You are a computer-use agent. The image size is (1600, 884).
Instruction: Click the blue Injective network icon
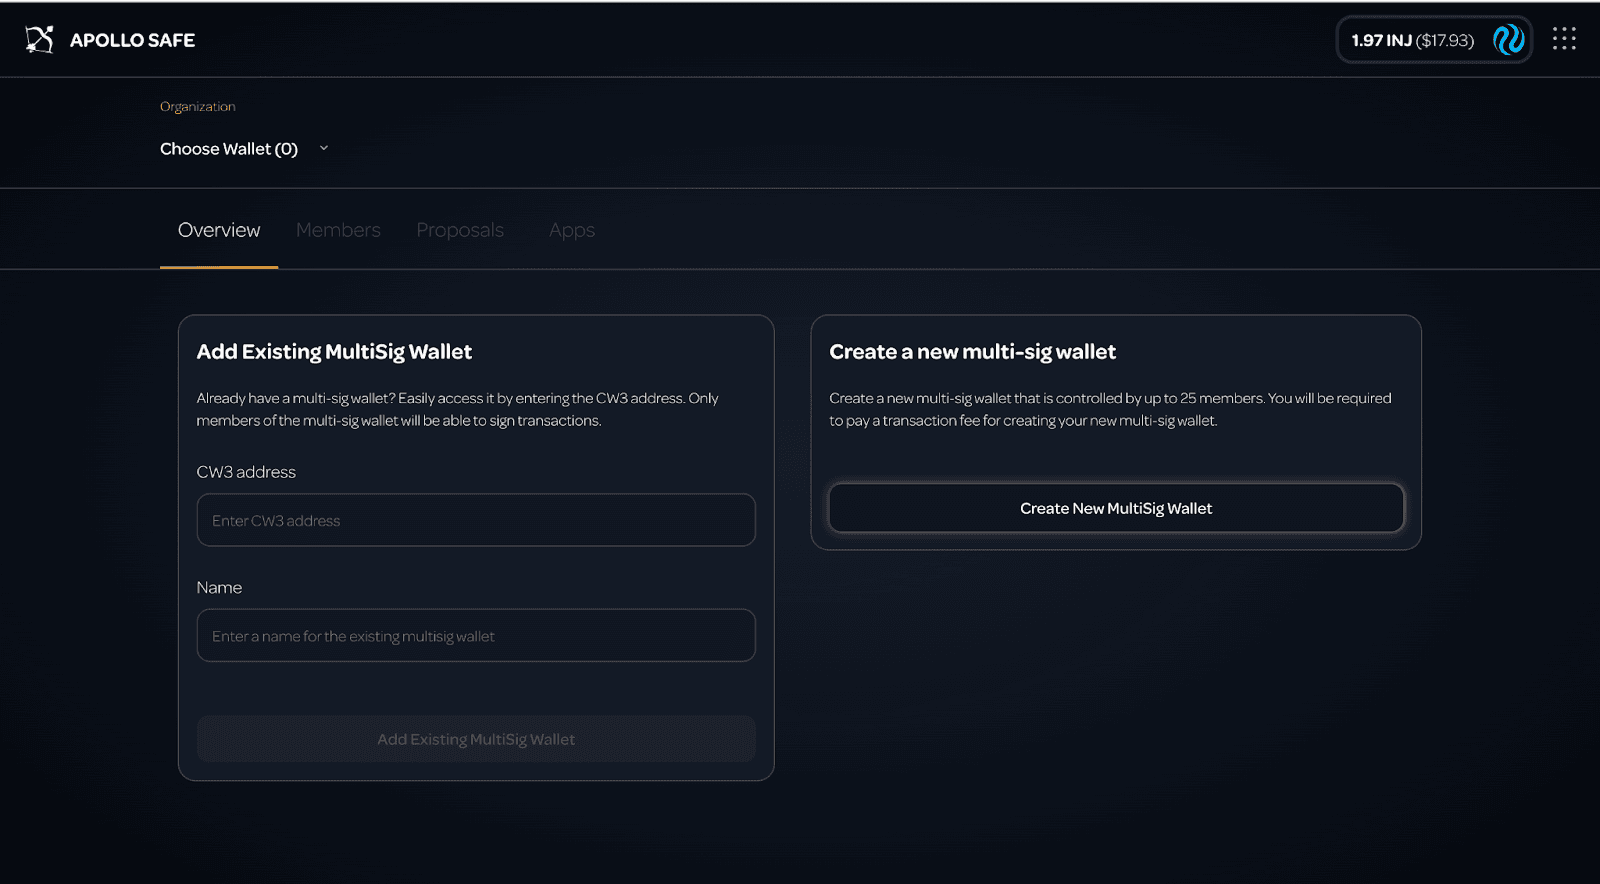1508,40
